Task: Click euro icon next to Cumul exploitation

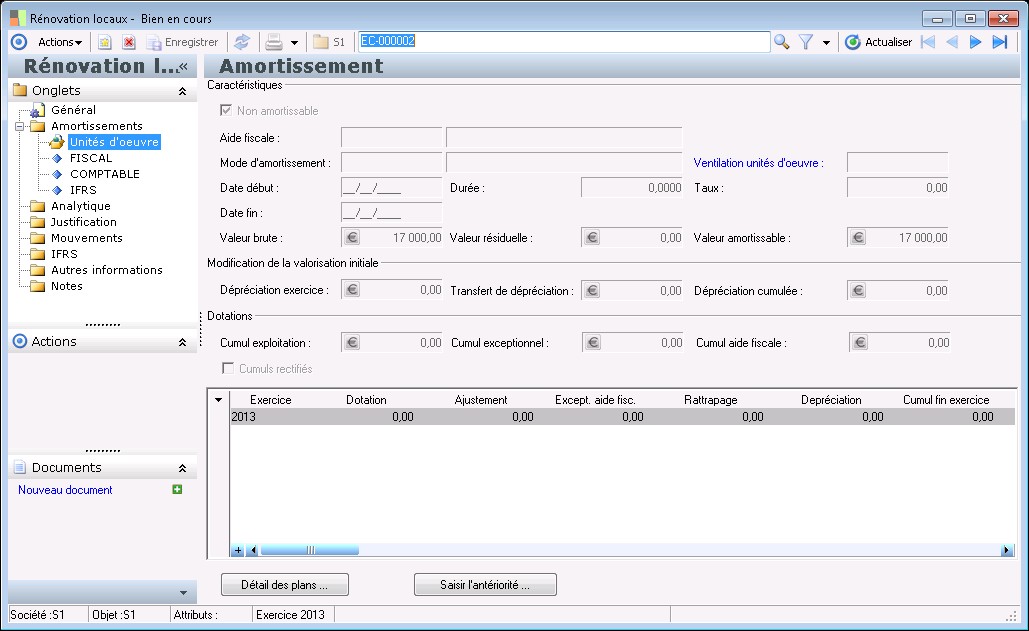Action: click(352, 342)
